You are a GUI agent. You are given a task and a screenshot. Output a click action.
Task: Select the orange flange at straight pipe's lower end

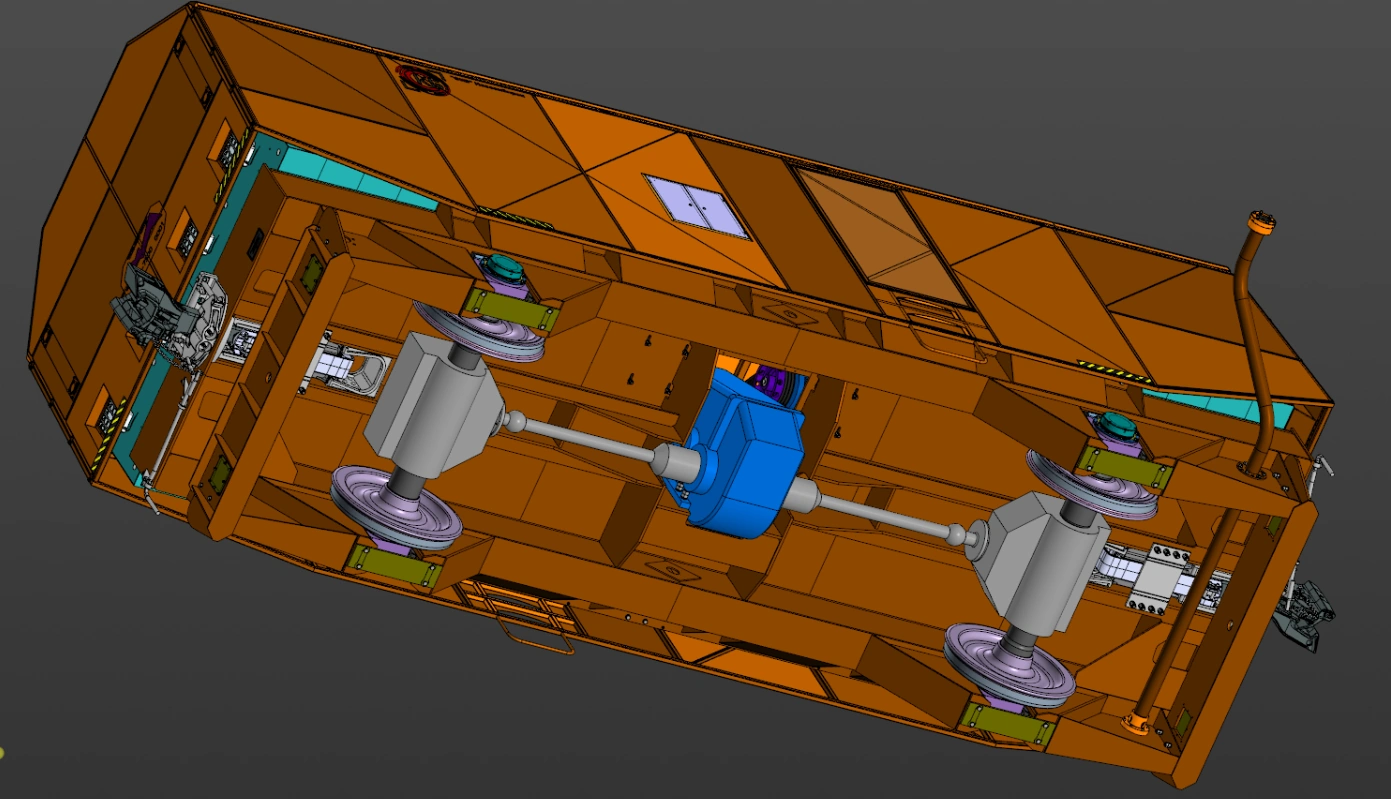[1136, 722]
